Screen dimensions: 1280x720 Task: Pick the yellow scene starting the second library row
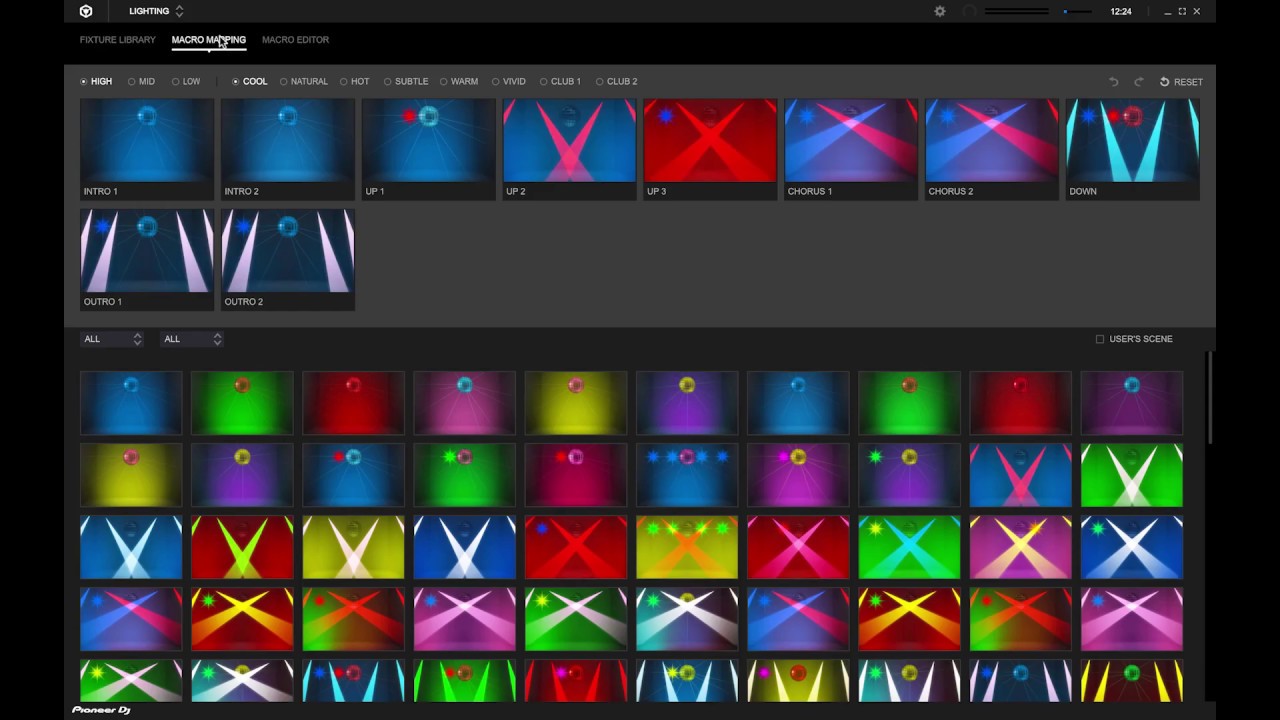[131, 475]
